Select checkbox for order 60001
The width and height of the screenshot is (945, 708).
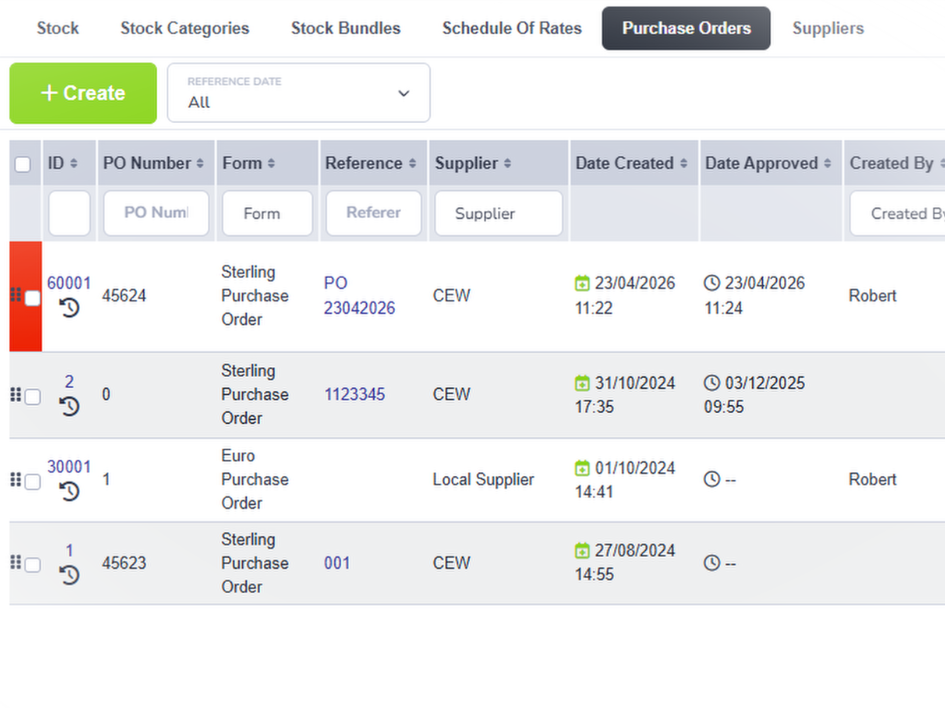pyautogui.click(x=33, y=298)
